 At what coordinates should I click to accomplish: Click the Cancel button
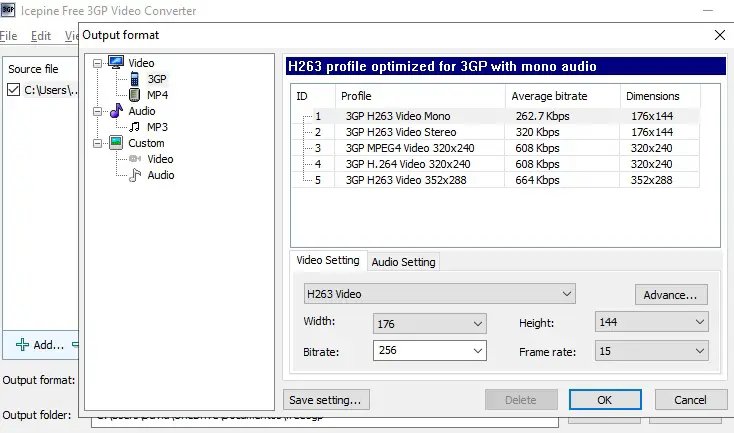(x=690, y=400)
